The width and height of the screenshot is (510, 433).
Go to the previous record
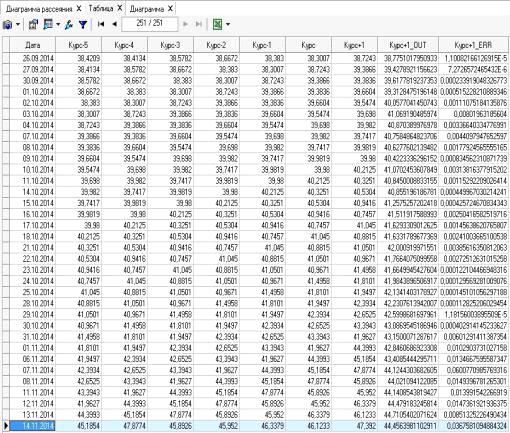click(115, 24)
